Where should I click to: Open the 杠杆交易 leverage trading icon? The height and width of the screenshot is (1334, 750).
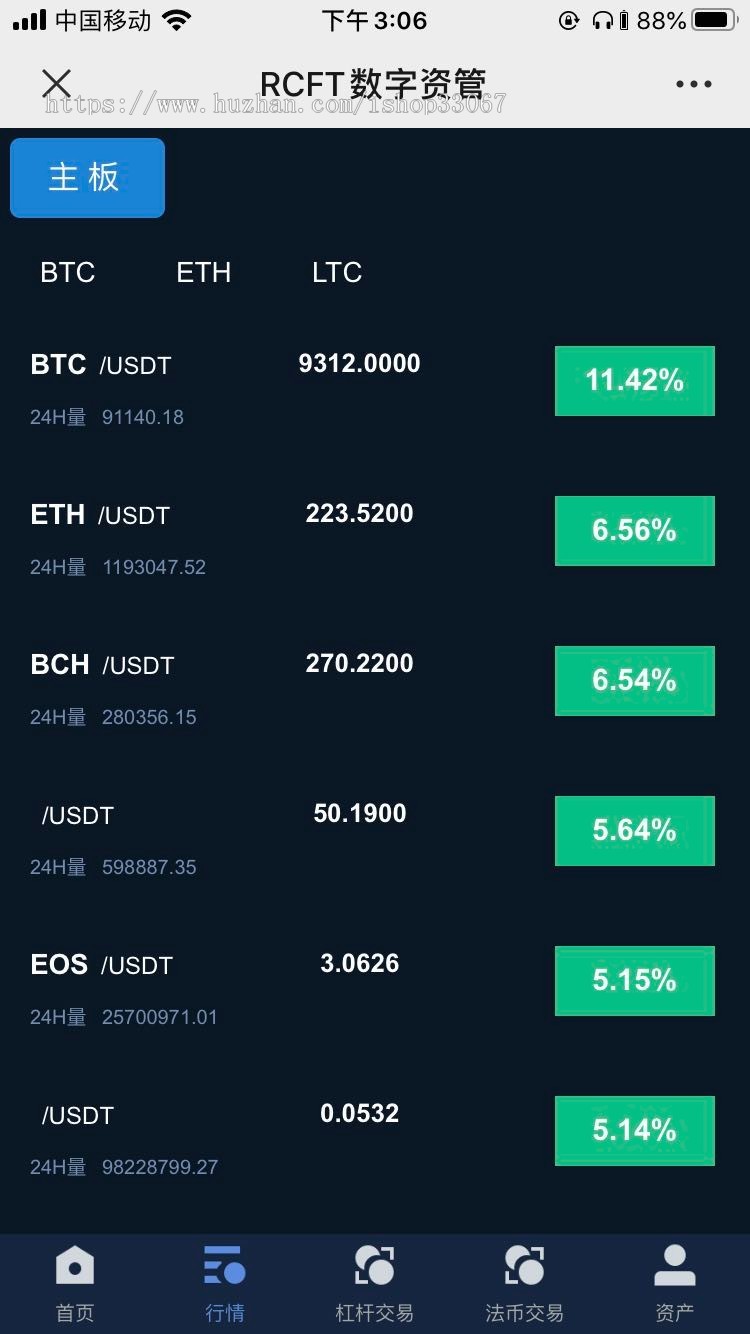pyautogui.click(x=374, y=1266)
